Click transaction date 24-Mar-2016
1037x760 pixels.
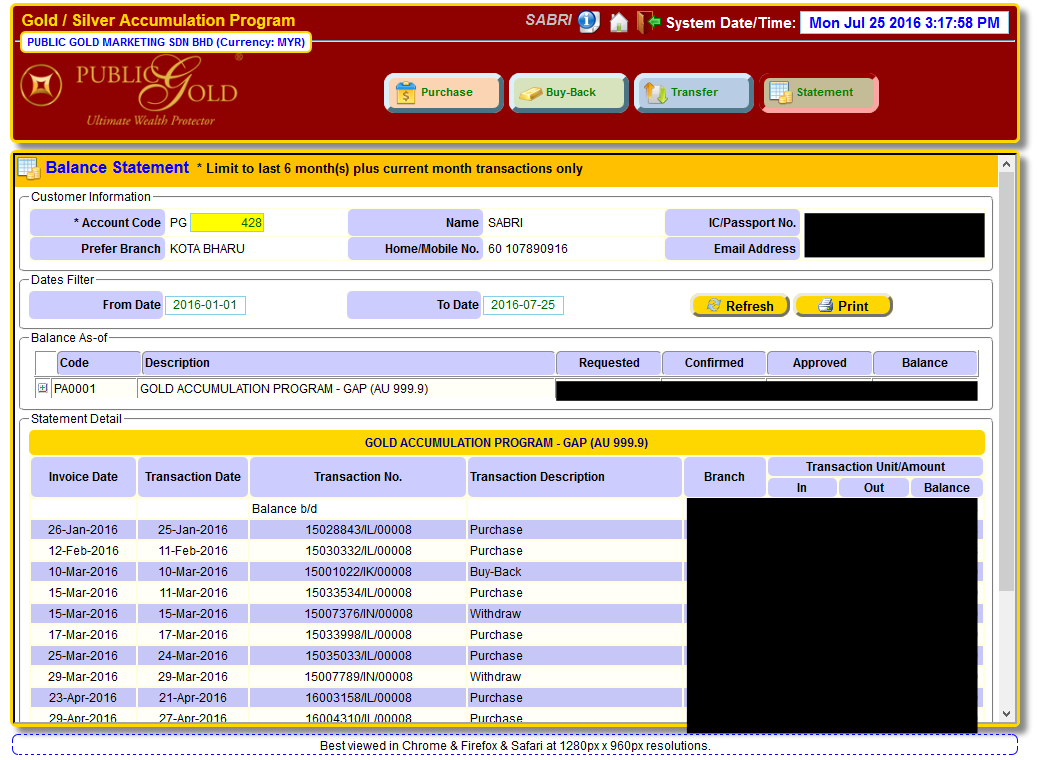tap(193, 656)
